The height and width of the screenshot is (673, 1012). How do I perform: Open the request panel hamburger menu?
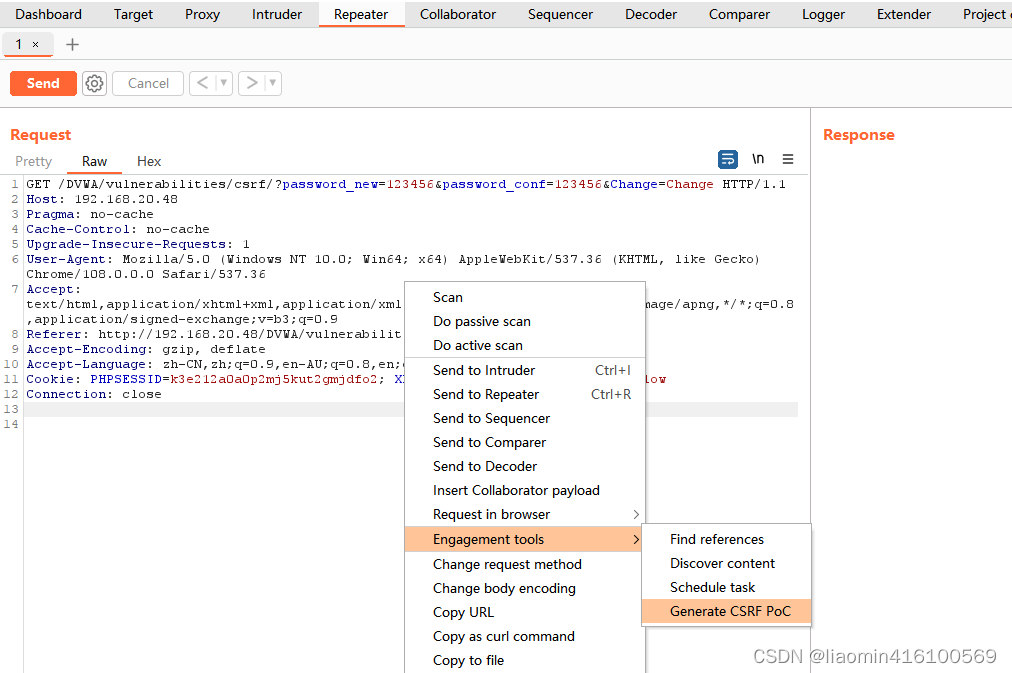[787, 159]
